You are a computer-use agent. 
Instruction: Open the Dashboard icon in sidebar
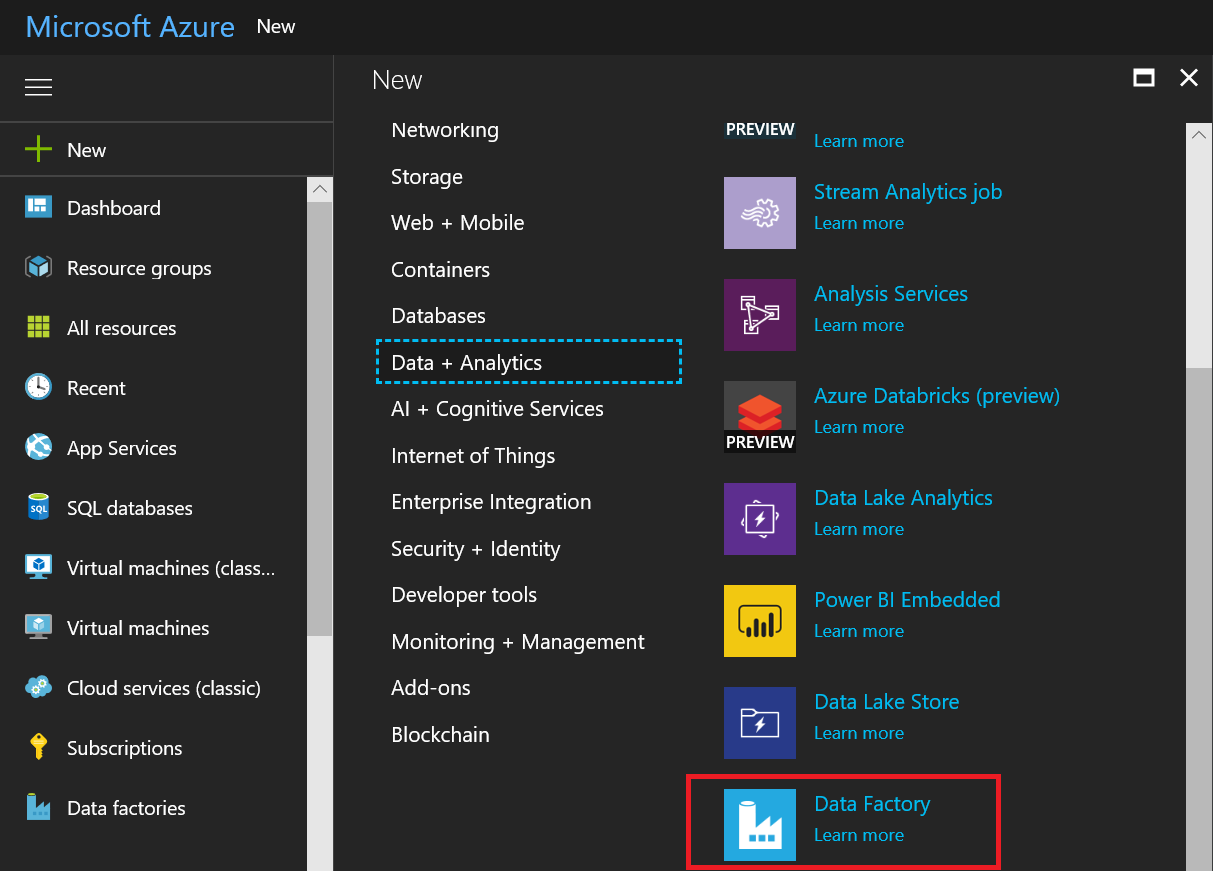coord(38,208)
